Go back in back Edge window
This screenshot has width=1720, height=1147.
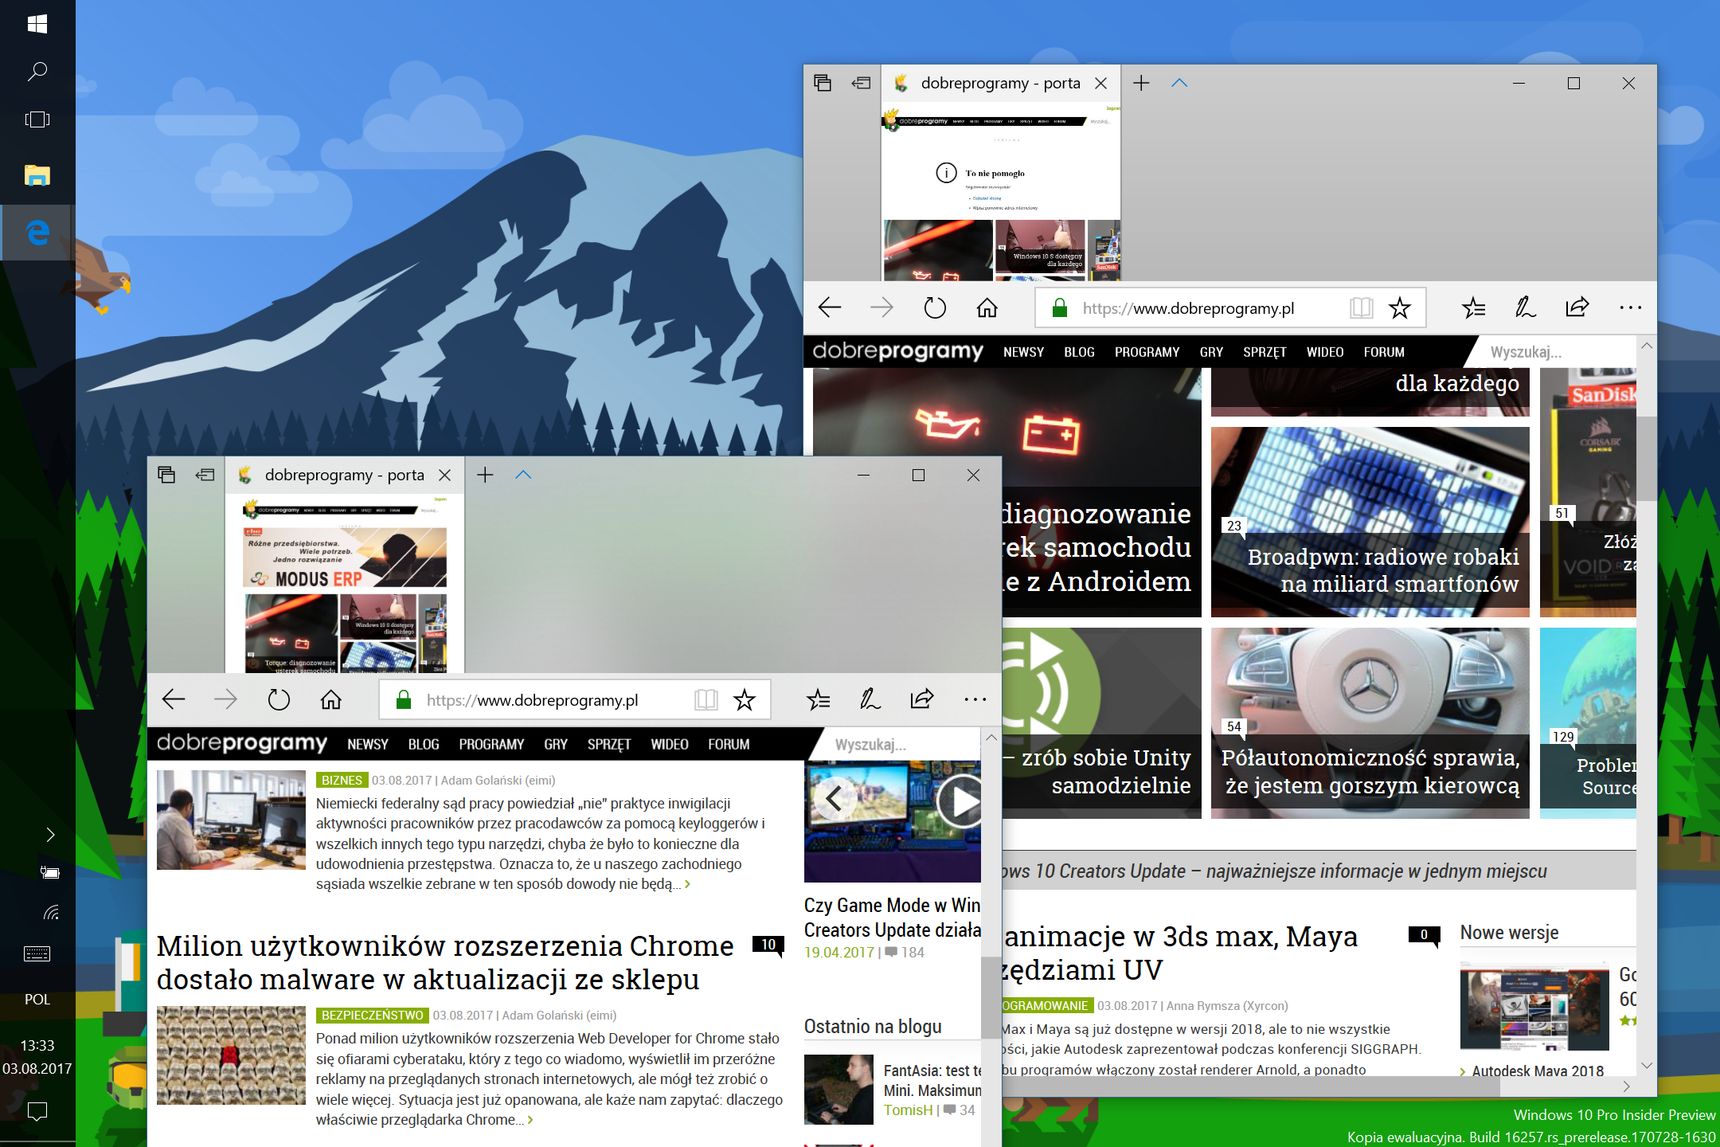pyautogui.click(x=830, y=308)
